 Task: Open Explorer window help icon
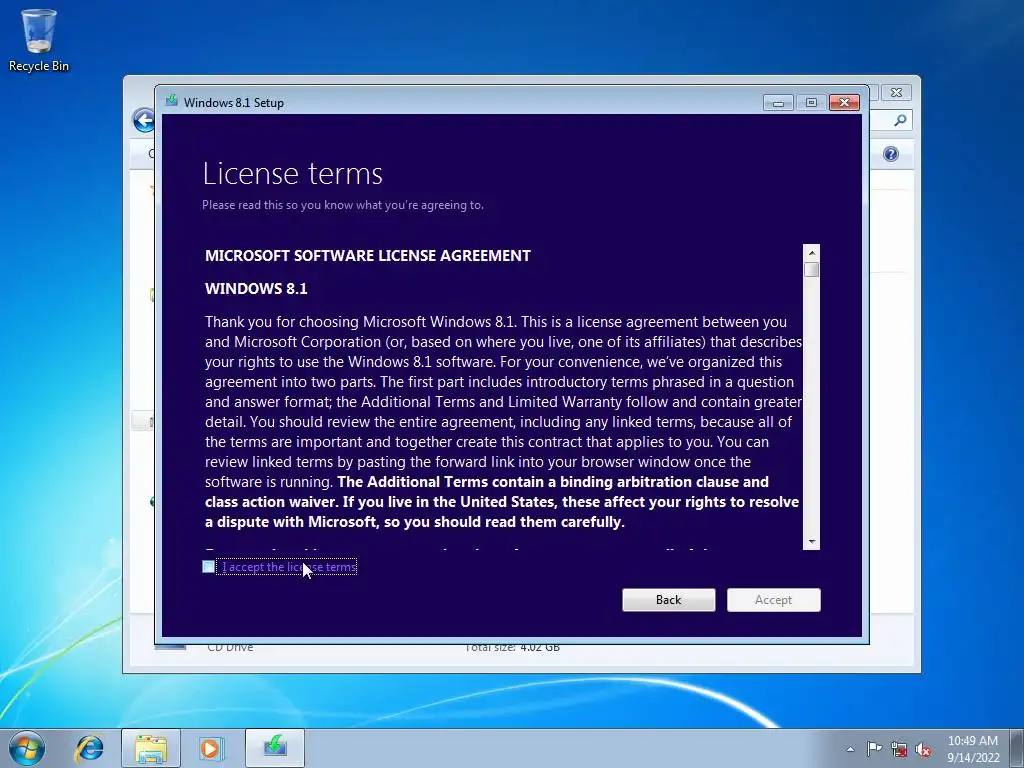[891, 154]
